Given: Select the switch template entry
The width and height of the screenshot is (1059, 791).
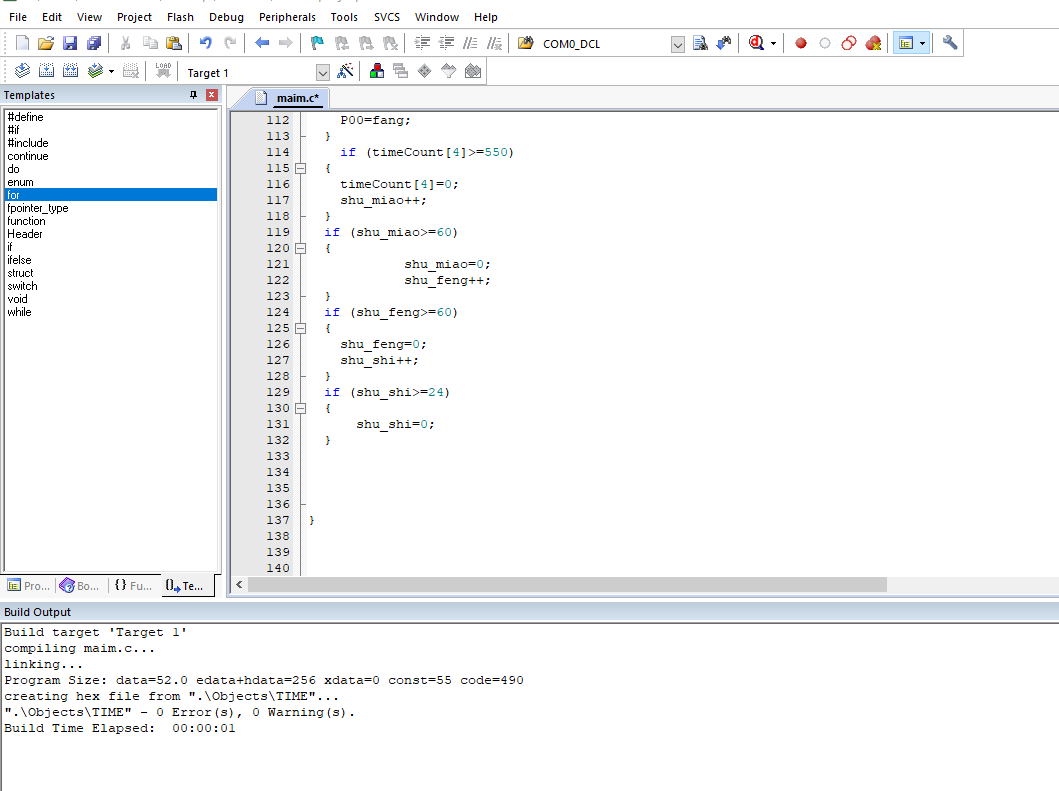Looking at the screenshot, I should click(22, 286).
